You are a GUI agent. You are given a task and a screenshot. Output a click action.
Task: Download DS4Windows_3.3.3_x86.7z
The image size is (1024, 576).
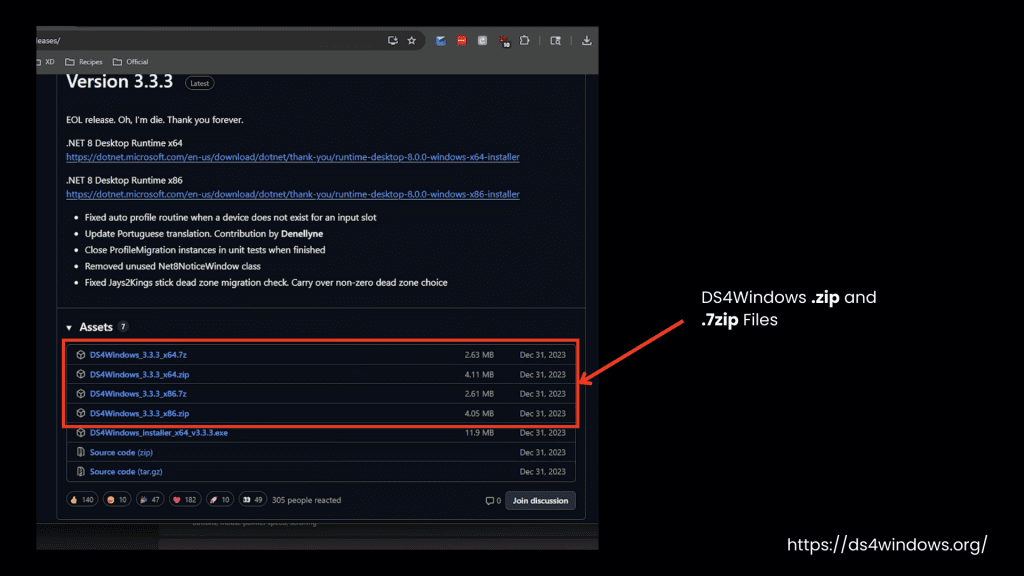[138, 394]
